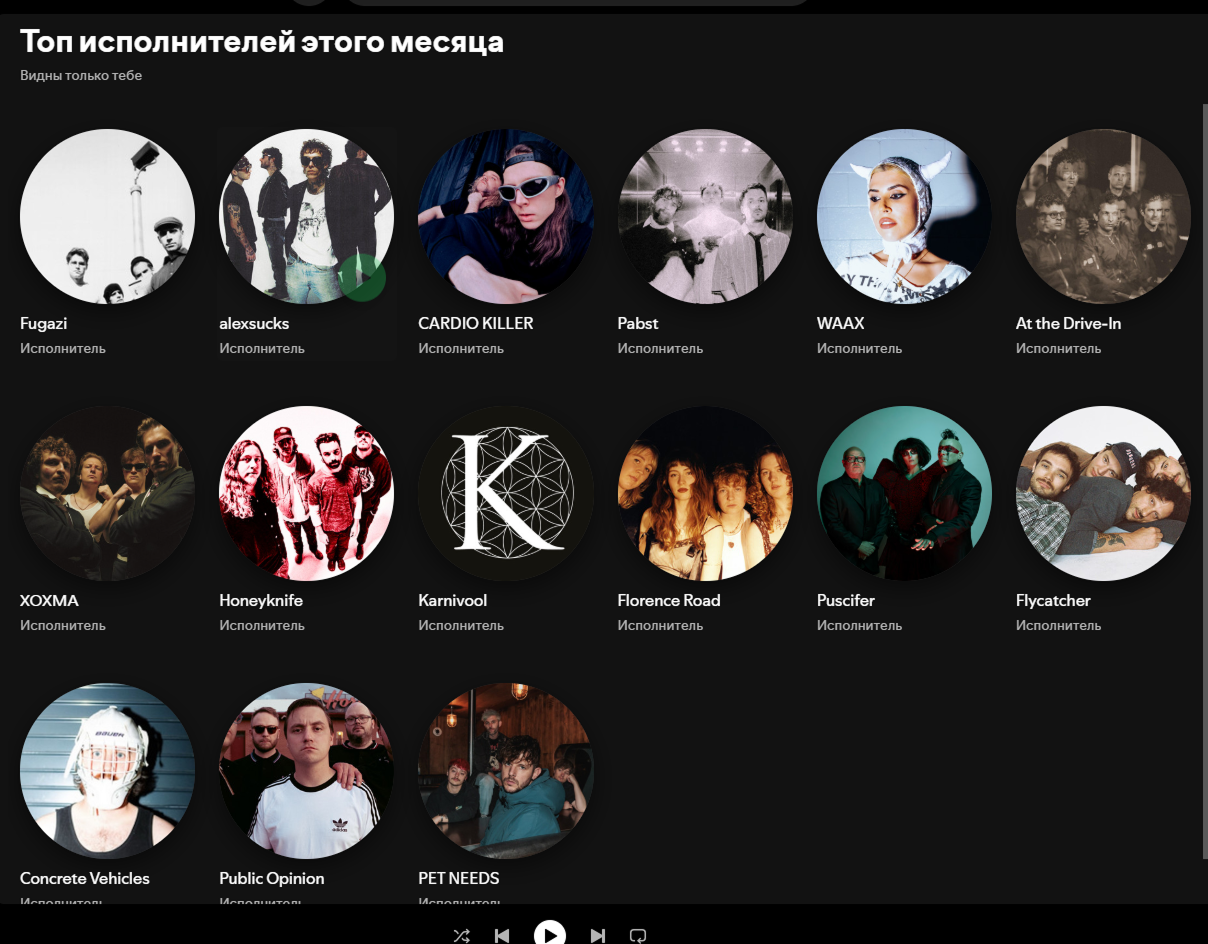Open the At the Drive-In artist photo
The width and height of the screenshot is (1208, 944).
(1103, 216)
